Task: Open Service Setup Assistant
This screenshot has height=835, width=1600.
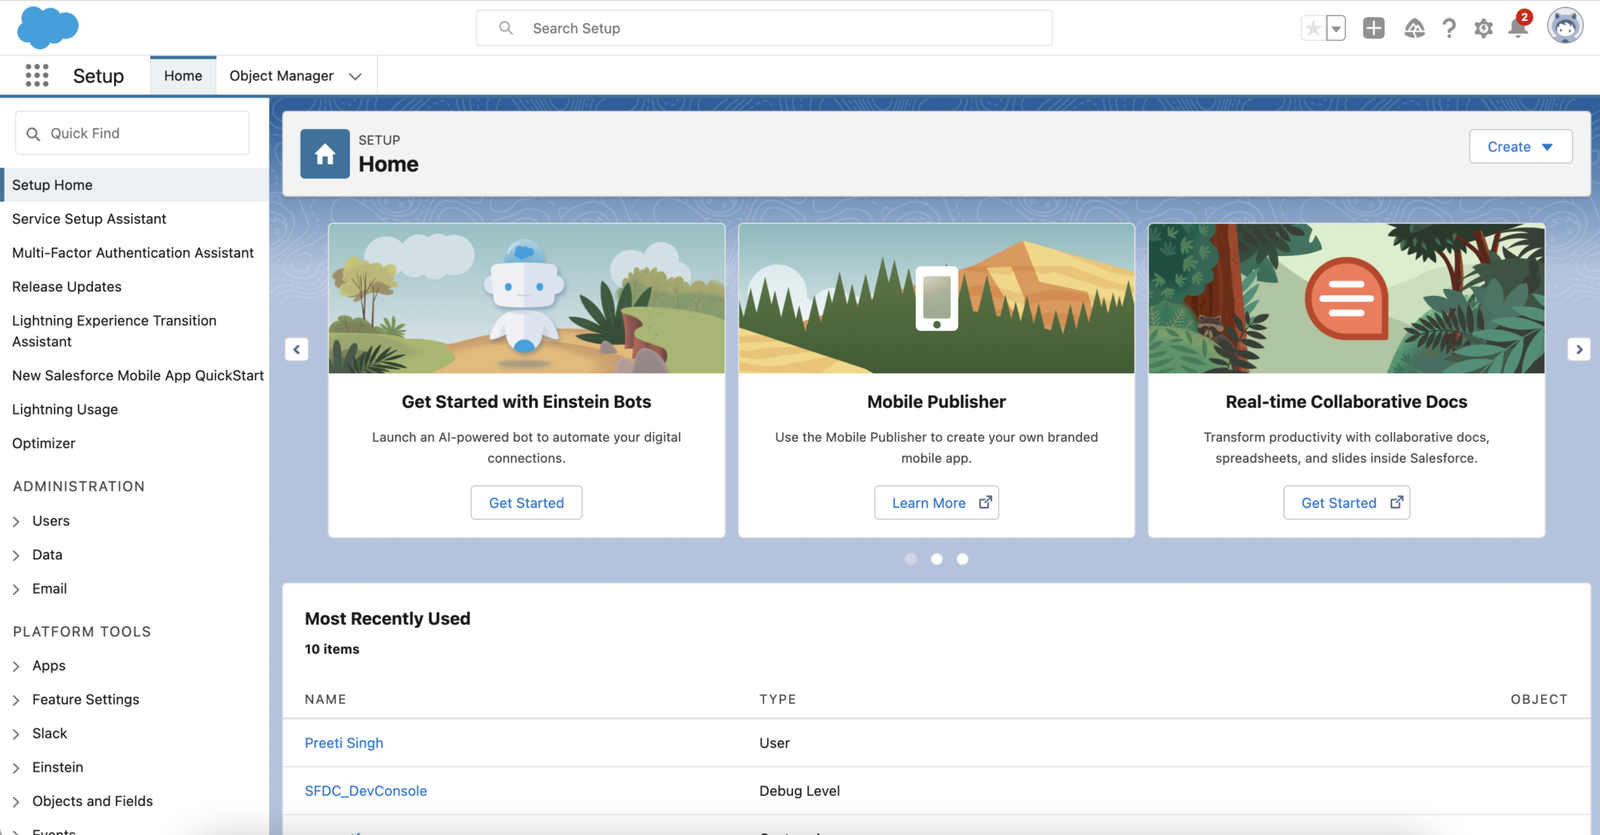Action: [89, 219]
